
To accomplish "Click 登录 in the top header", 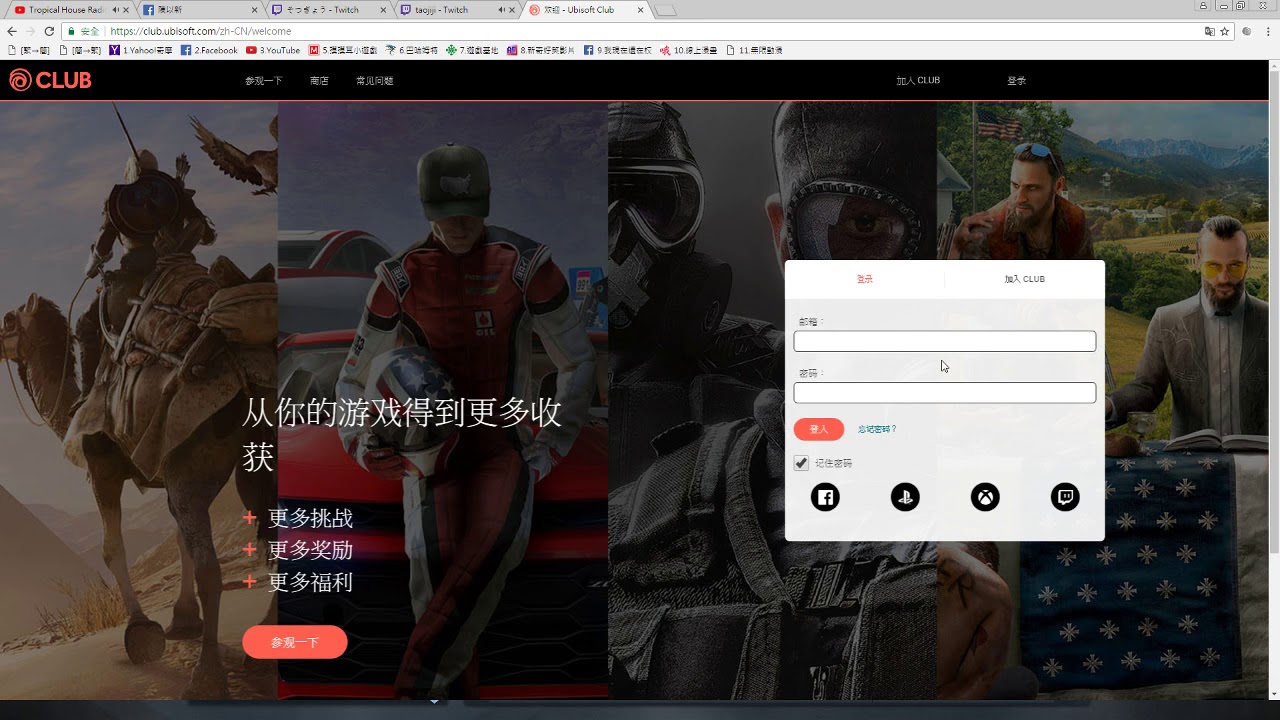I will [x=1016, y=80].
